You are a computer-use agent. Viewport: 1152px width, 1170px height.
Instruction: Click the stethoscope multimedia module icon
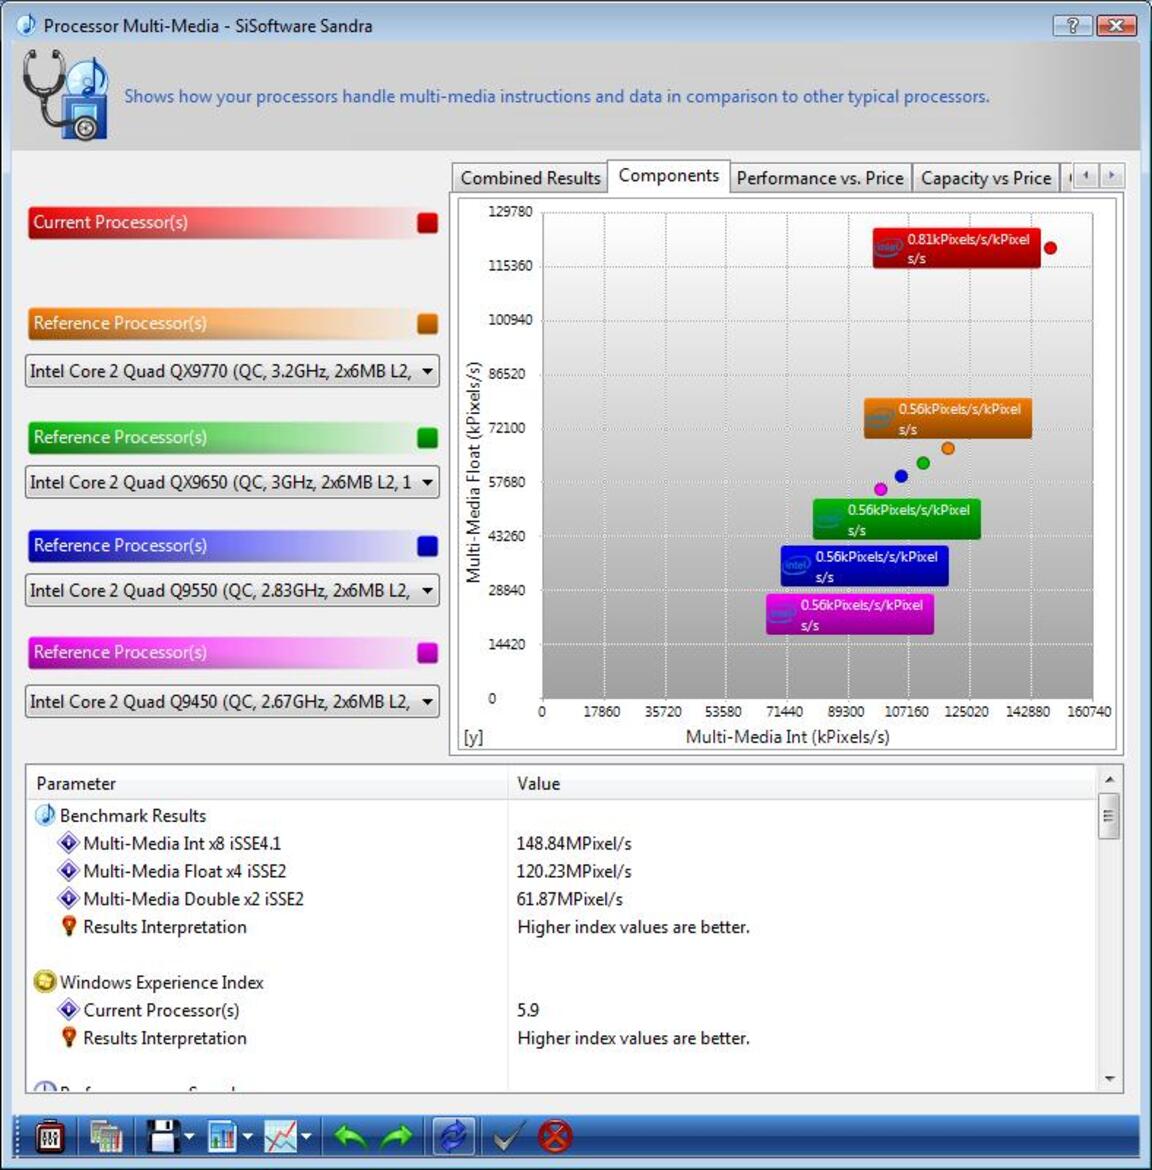(x=66, y=95)
